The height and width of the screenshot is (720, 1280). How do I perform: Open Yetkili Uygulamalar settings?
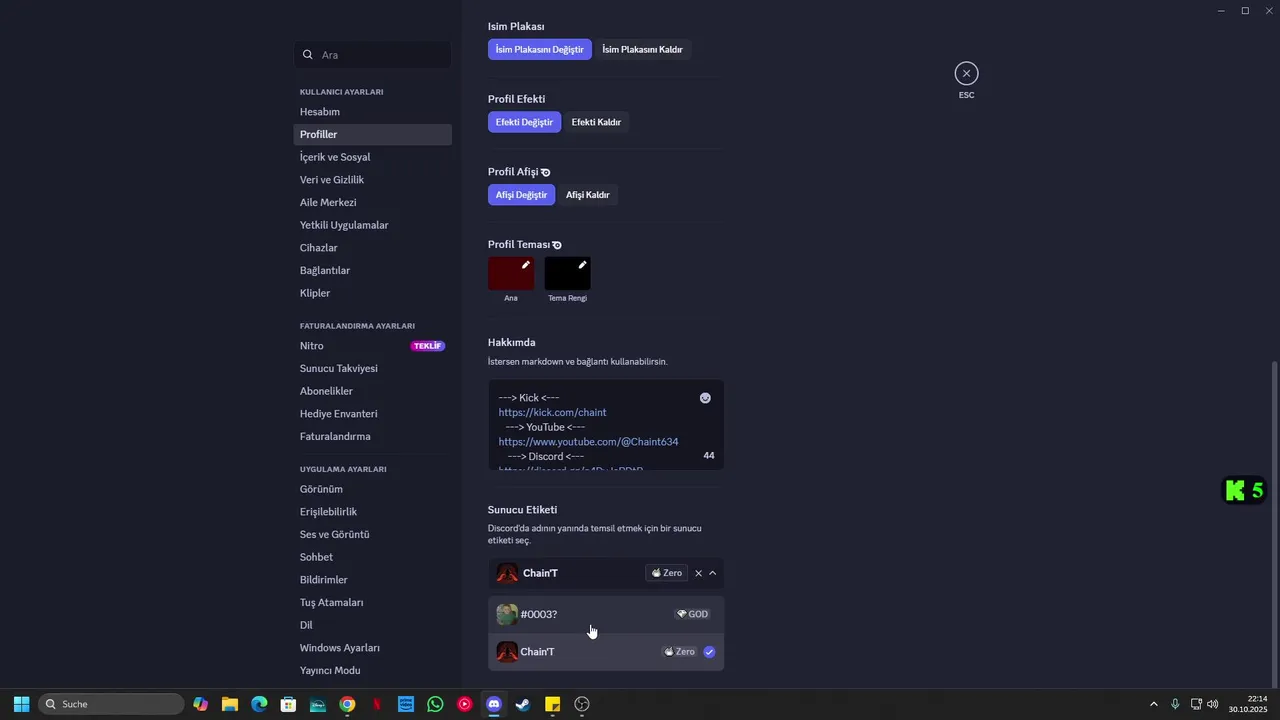[x=373, y=225]
